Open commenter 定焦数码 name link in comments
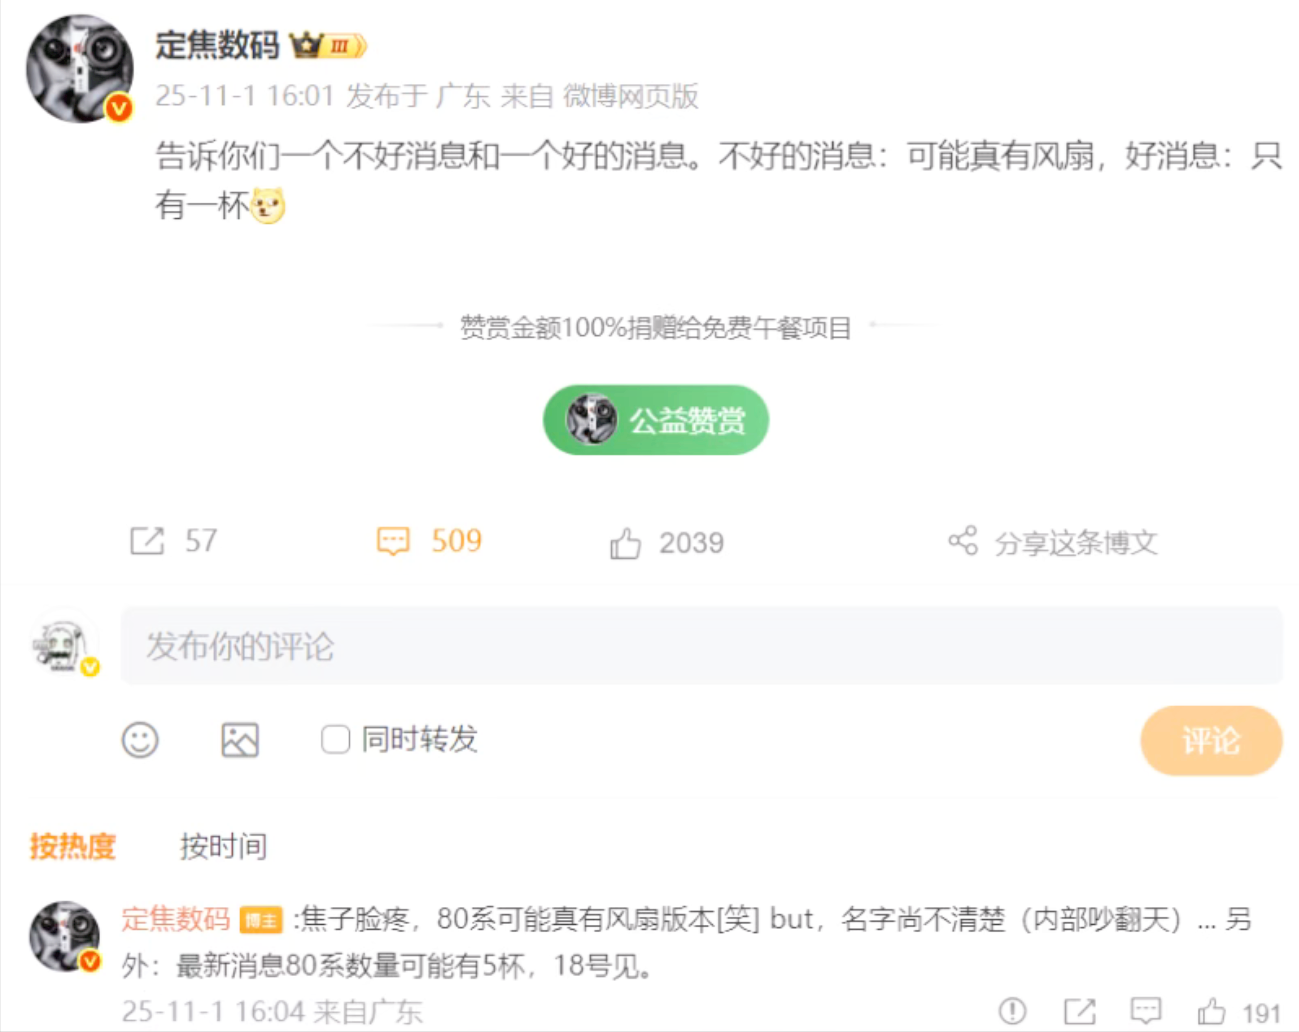 coord(176,919)
